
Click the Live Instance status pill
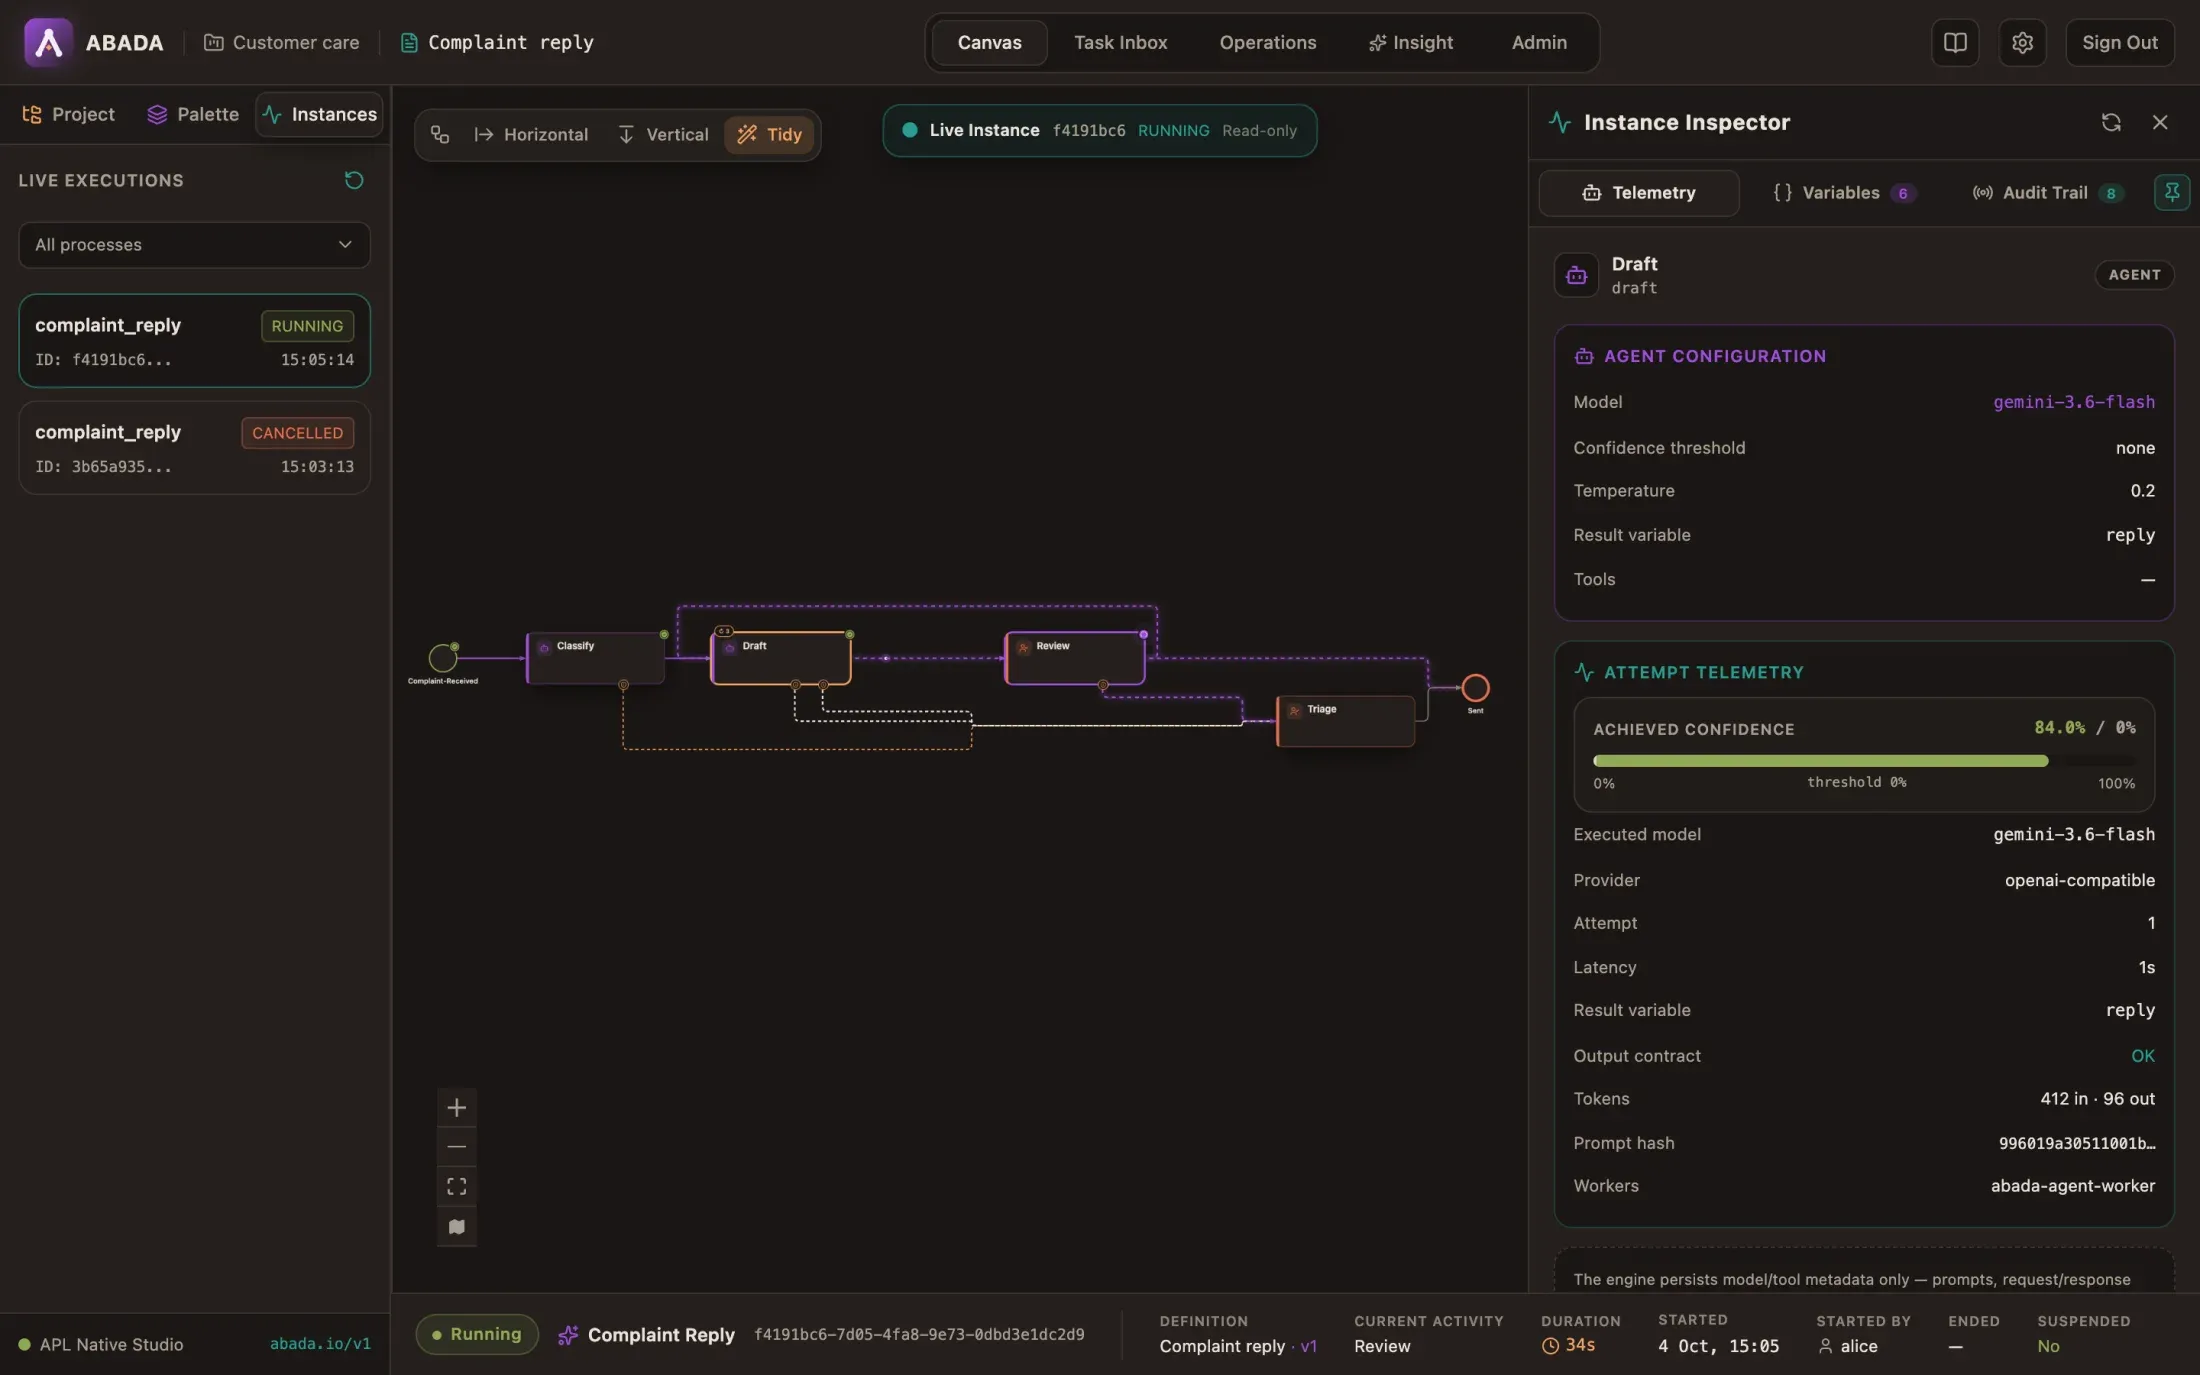pos(1099,130)
